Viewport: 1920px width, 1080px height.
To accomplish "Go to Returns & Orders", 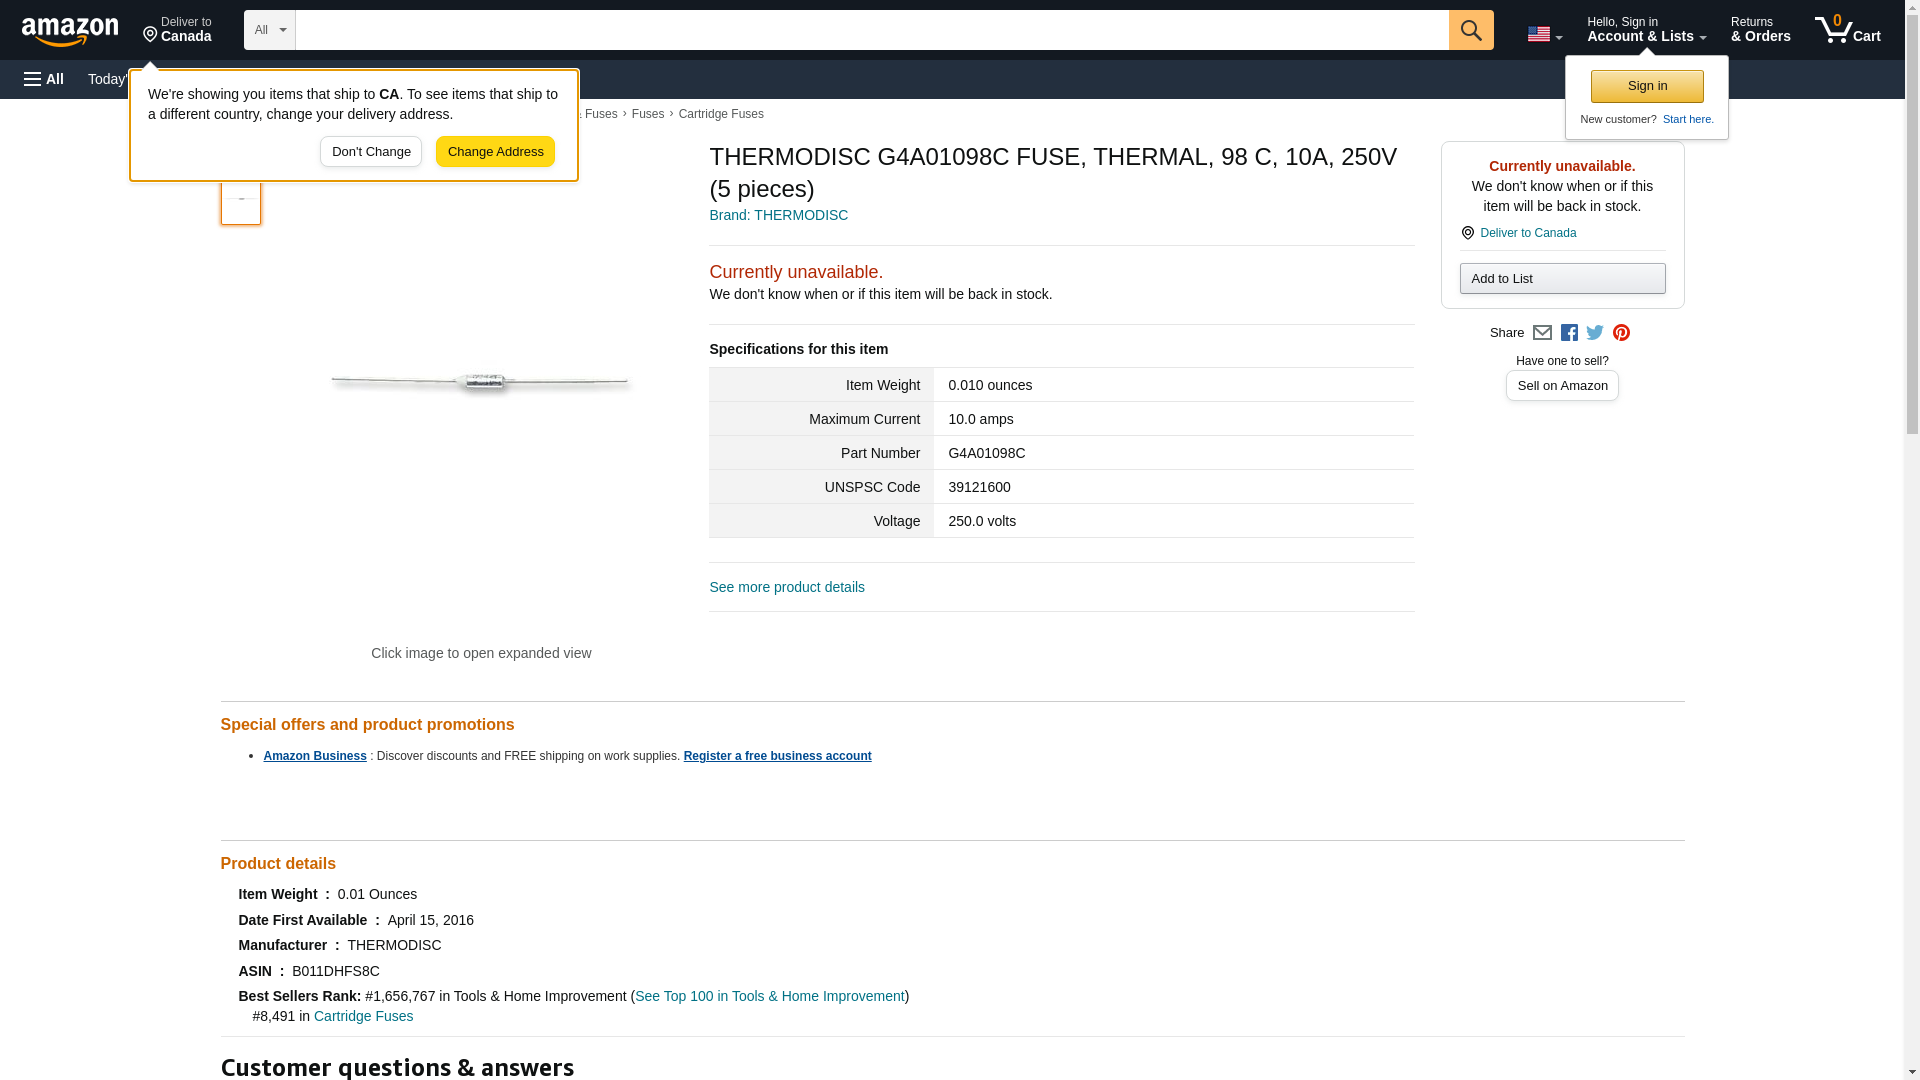I will point(1760,30).
